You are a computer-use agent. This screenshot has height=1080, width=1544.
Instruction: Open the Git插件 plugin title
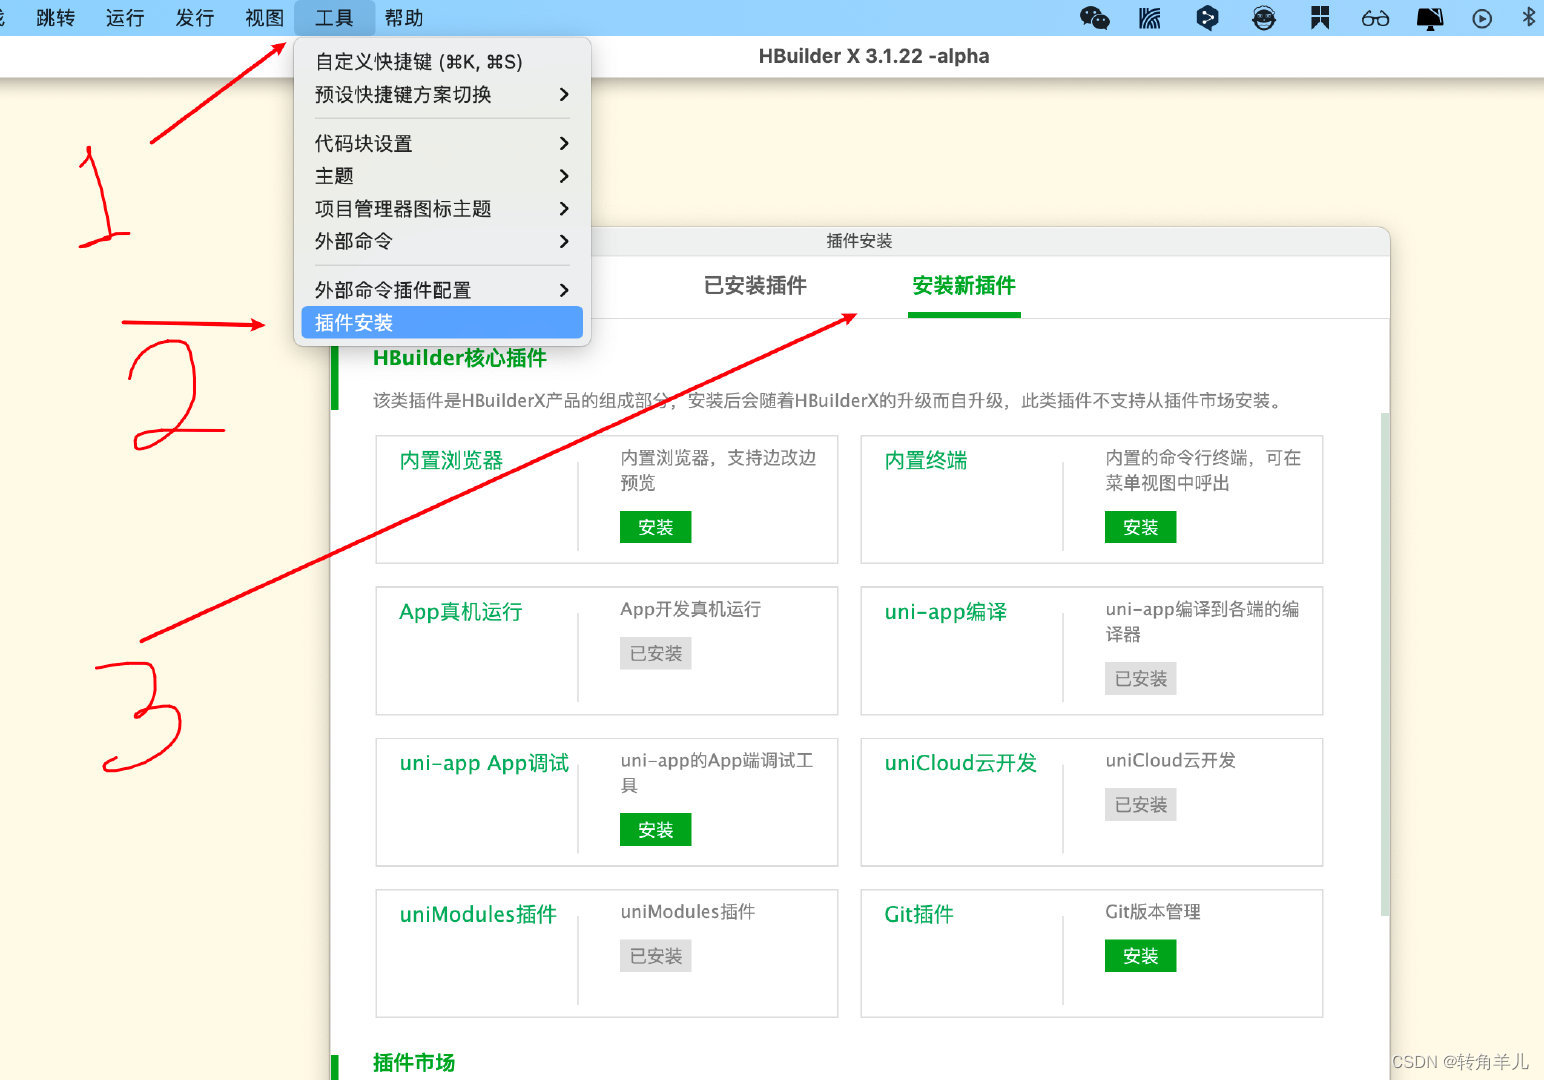[919, 914]
